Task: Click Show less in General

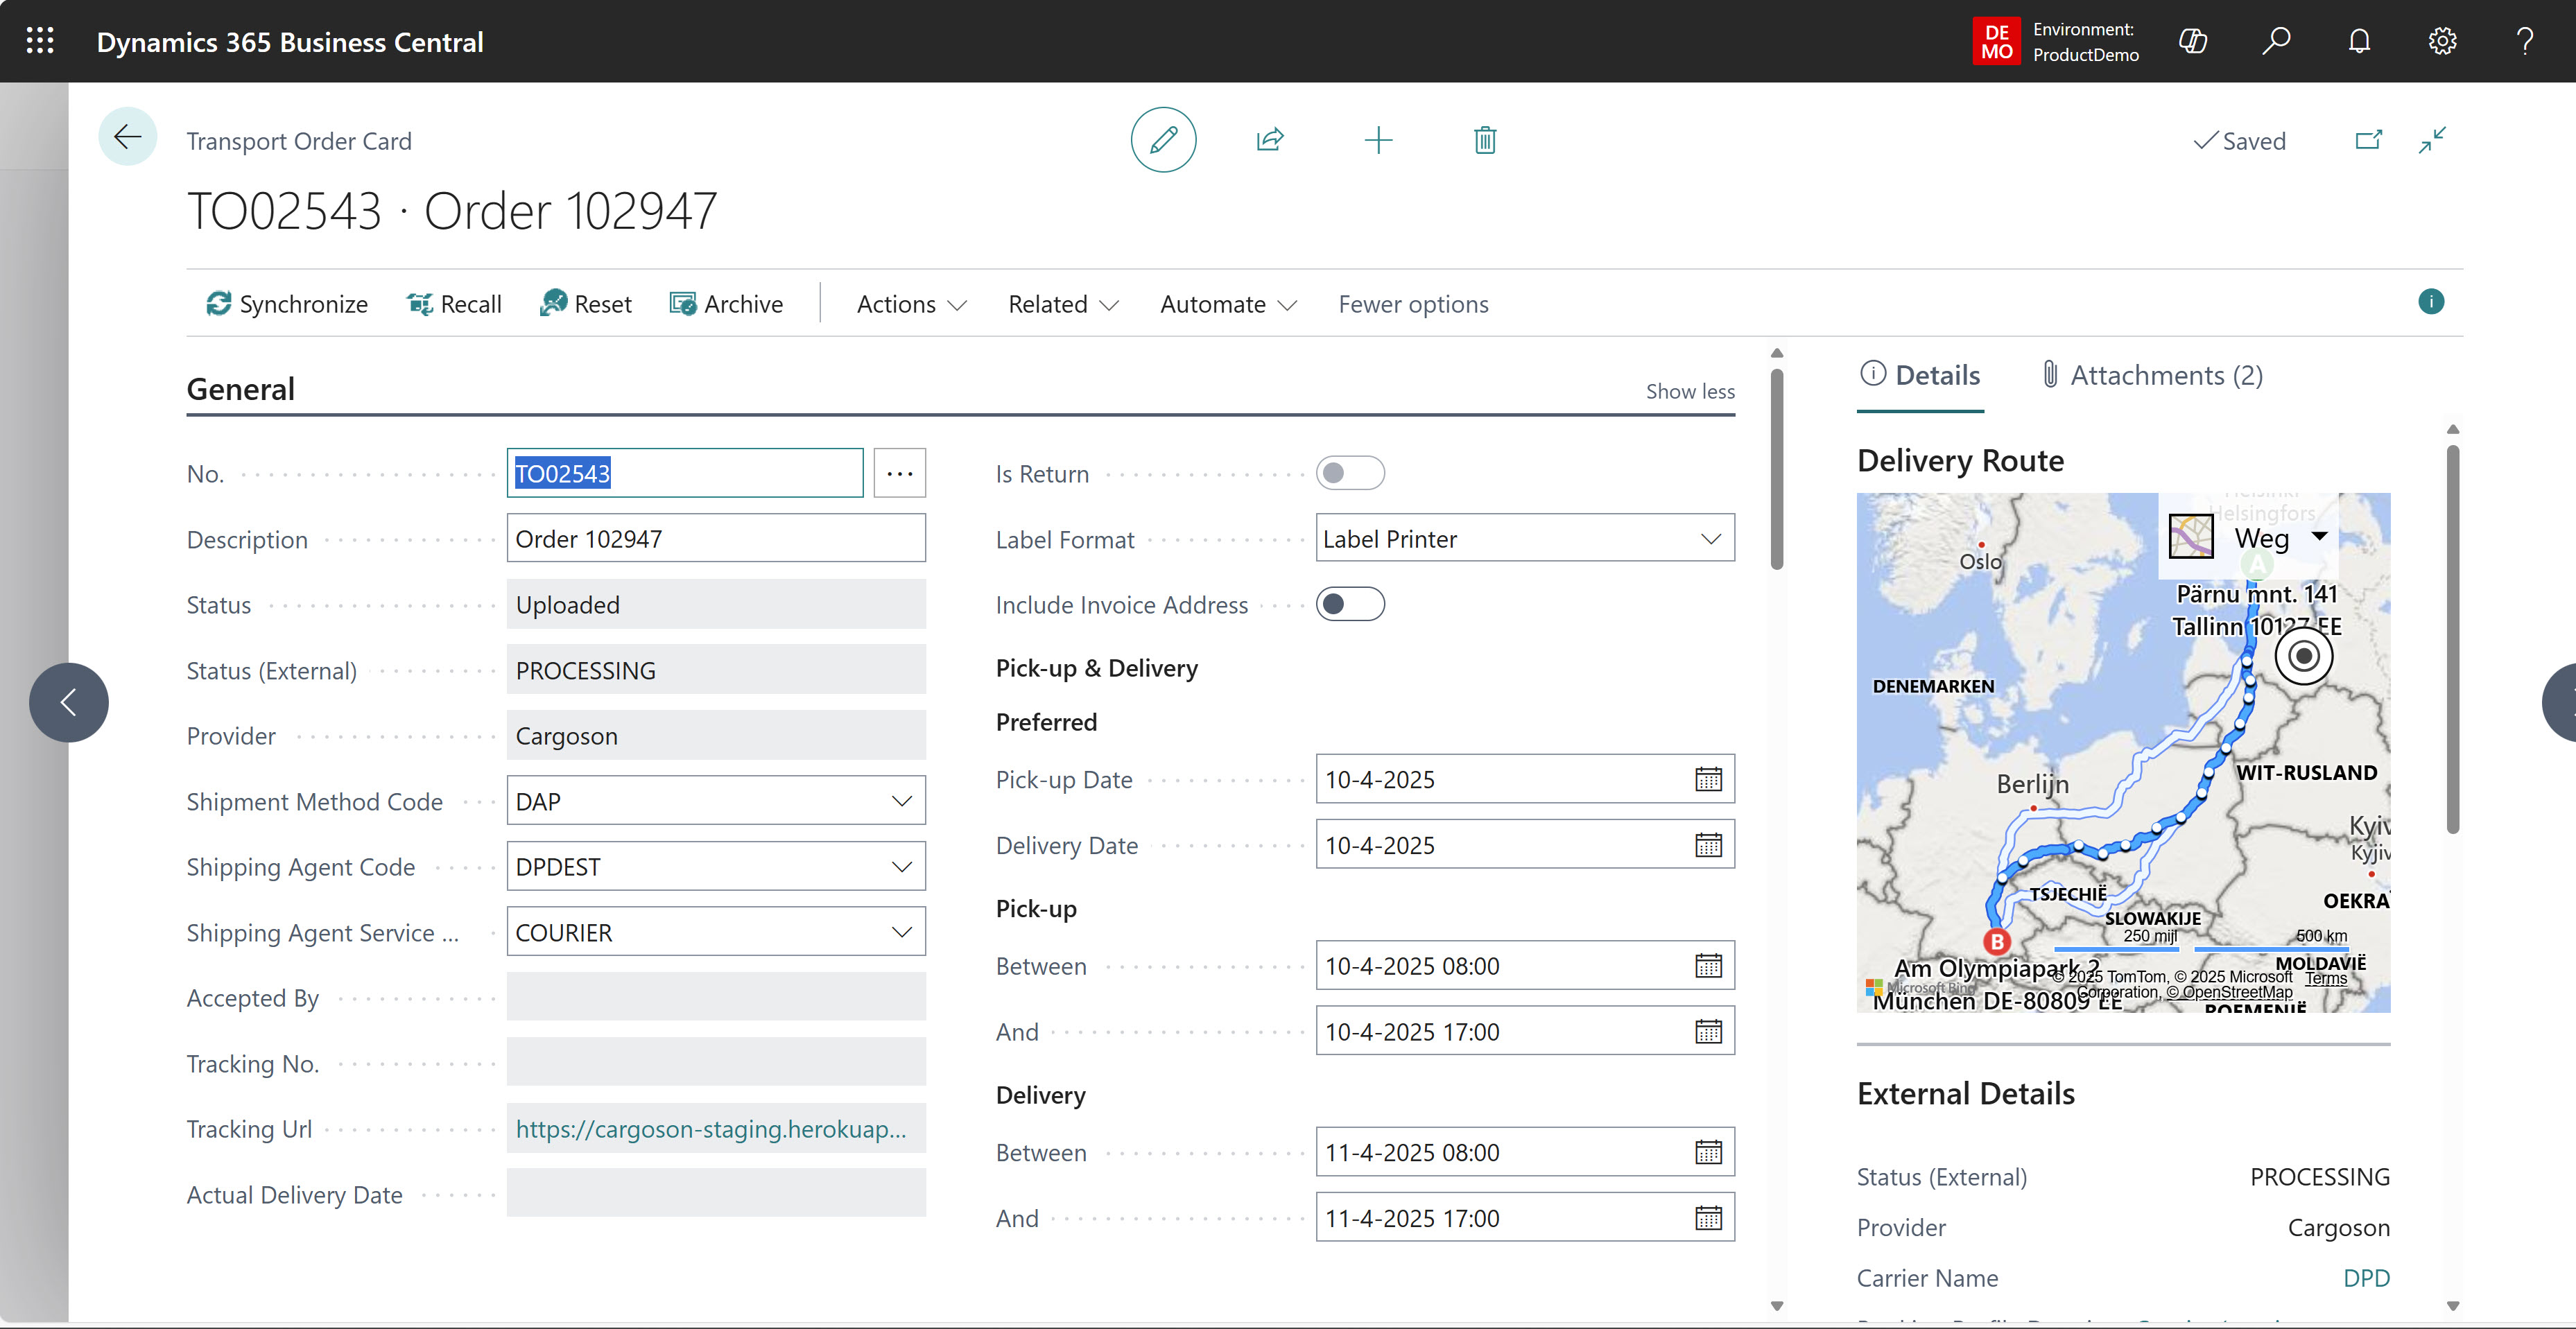Action: tap(1690, 392)
